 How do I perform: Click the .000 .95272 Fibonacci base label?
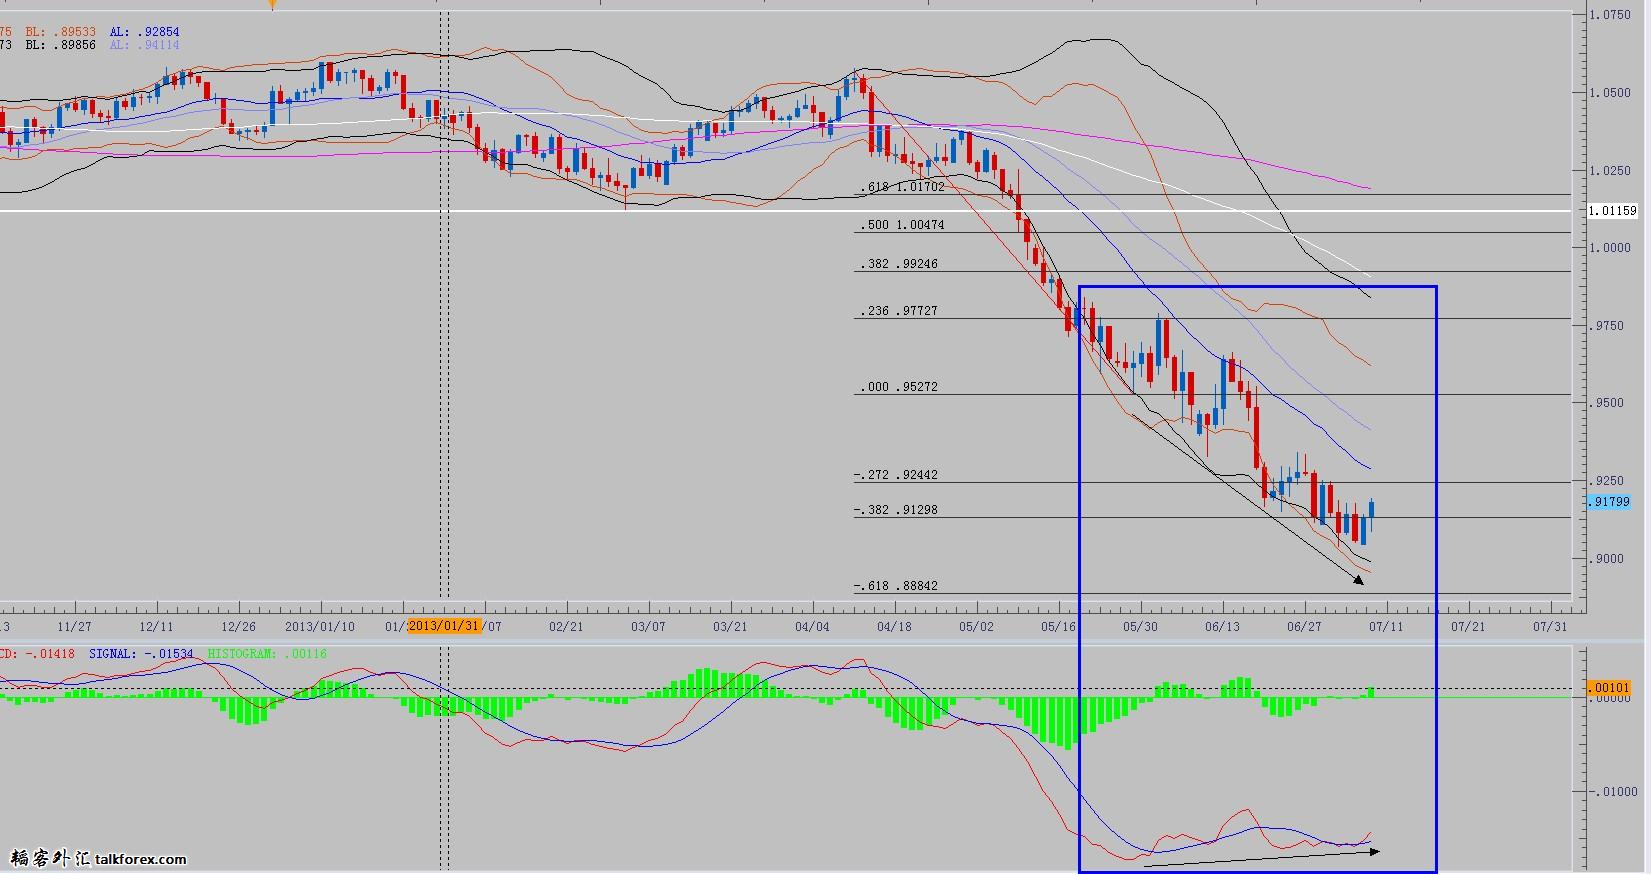[x=900, y=387]
